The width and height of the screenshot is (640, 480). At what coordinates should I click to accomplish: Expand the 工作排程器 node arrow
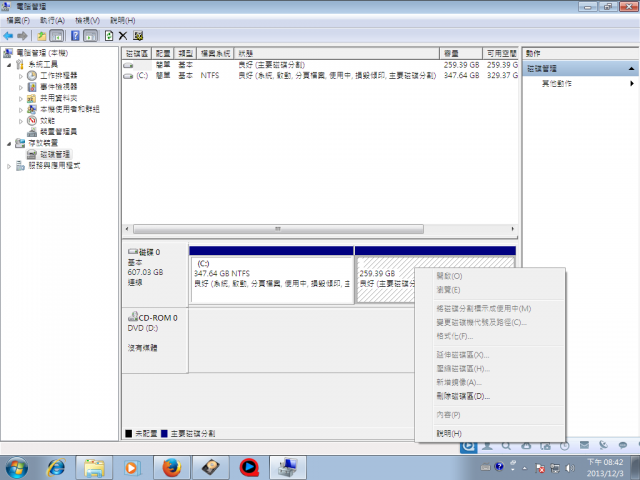[21, 76]
